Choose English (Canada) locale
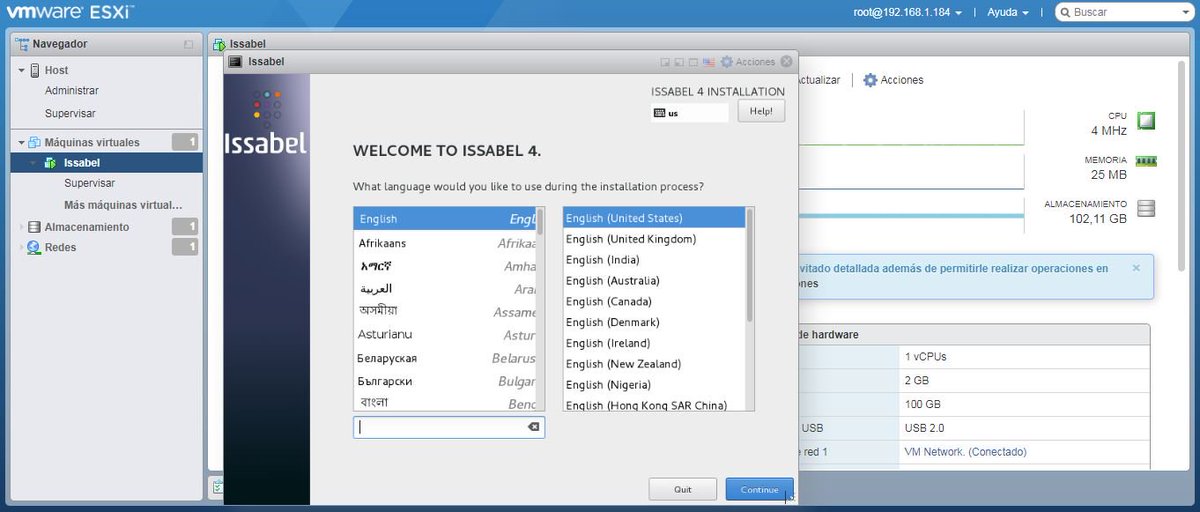Screen dimensions: 1200x512 coord(655,302)
